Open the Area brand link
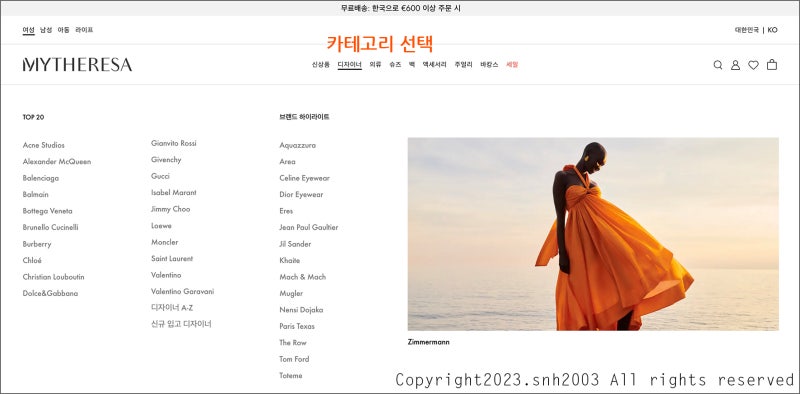The height and width of the screenshot is (394, 800). tap(287, 162)
